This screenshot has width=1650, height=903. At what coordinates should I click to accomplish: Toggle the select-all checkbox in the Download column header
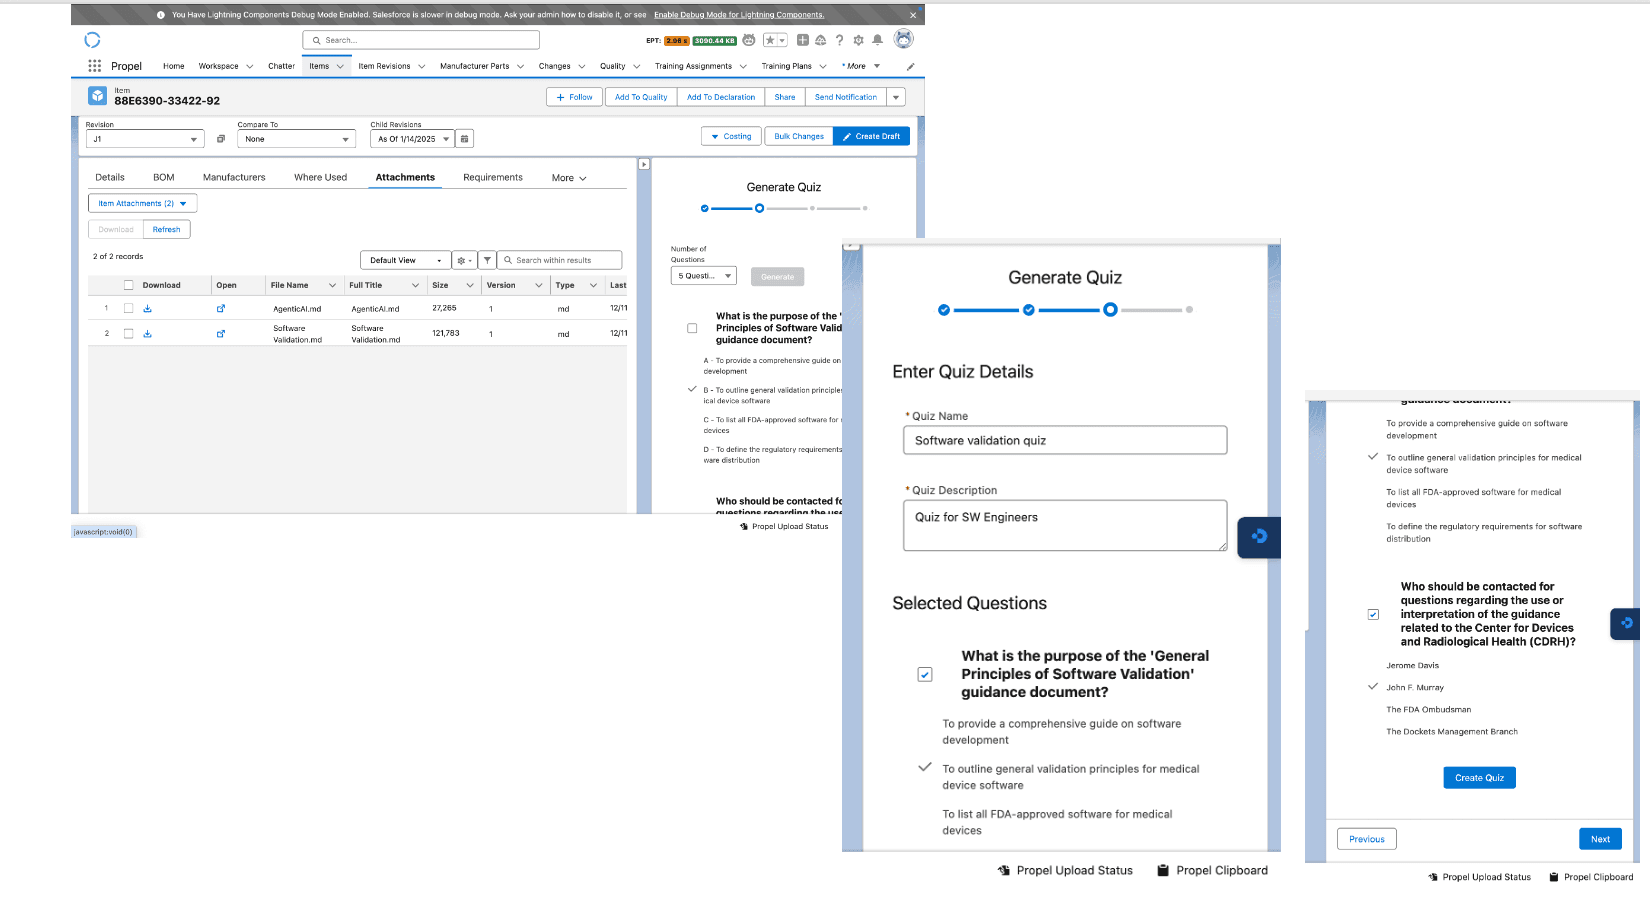click(128, 285)
